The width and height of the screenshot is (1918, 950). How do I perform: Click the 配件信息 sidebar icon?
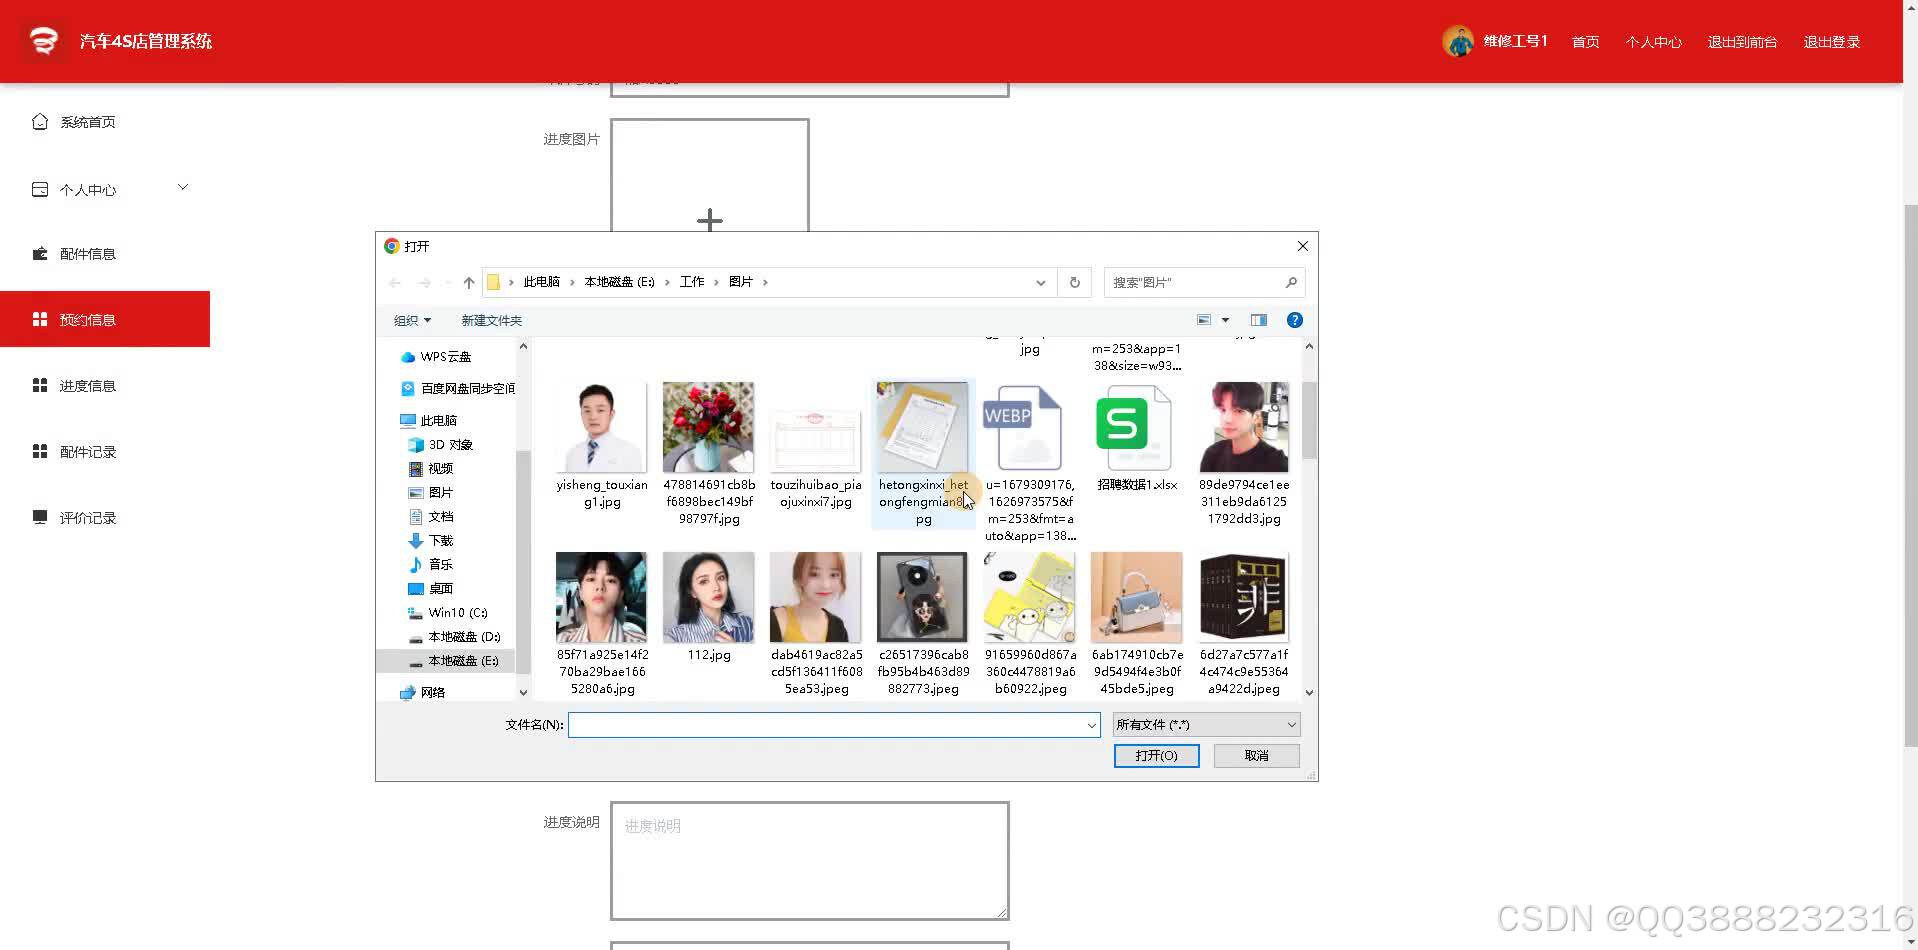40,253
